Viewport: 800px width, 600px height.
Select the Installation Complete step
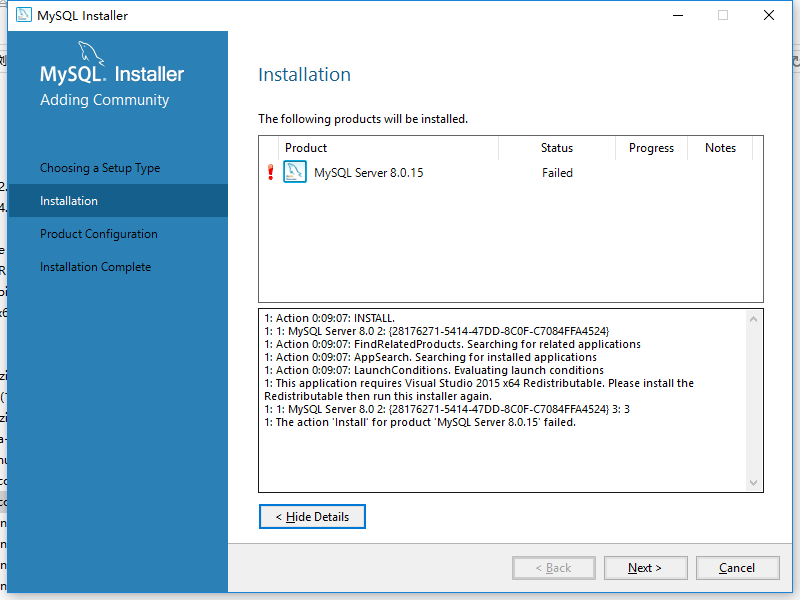click(x=95, y=266)
